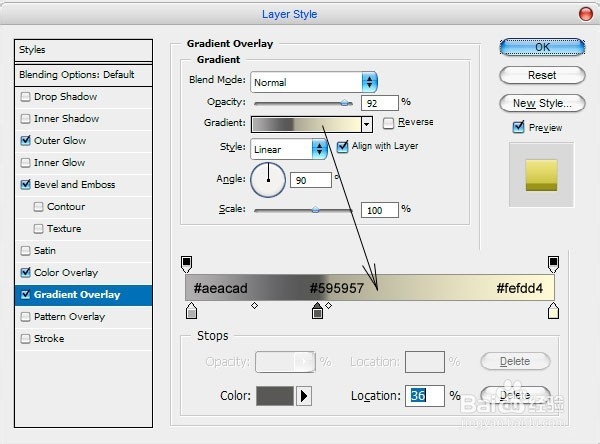Disable Align with Layer checkbox
Viewport: 600px width, 444px height.
point(343,146)
